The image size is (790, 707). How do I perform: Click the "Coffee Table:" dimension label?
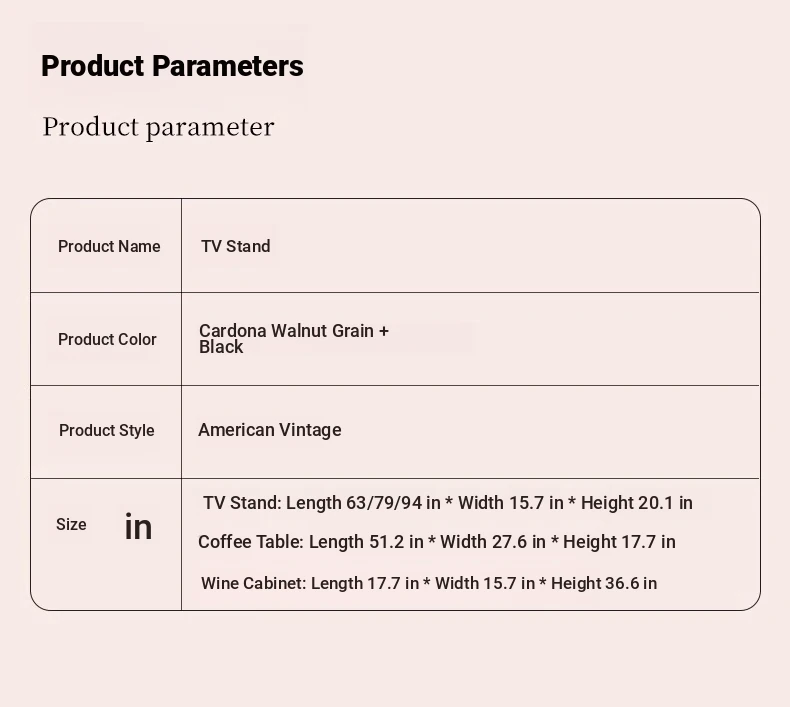(250, 542)
